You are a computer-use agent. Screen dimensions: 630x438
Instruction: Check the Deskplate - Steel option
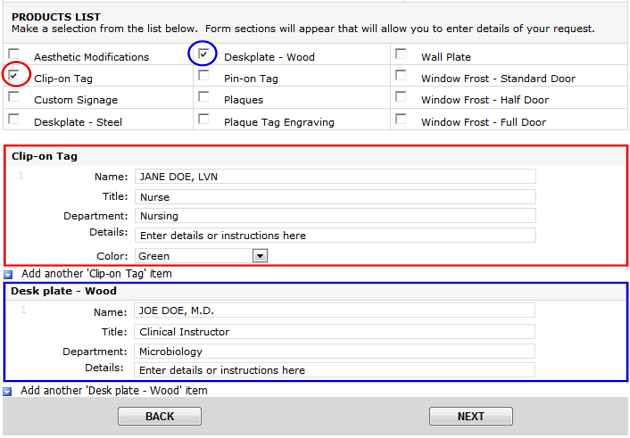[14, 119]
